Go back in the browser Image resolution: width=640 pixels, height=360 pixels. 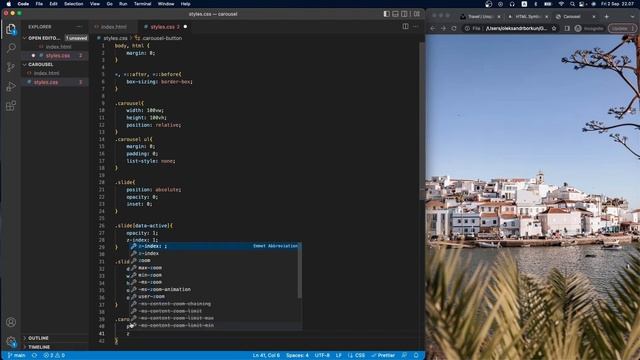(433, 29)
